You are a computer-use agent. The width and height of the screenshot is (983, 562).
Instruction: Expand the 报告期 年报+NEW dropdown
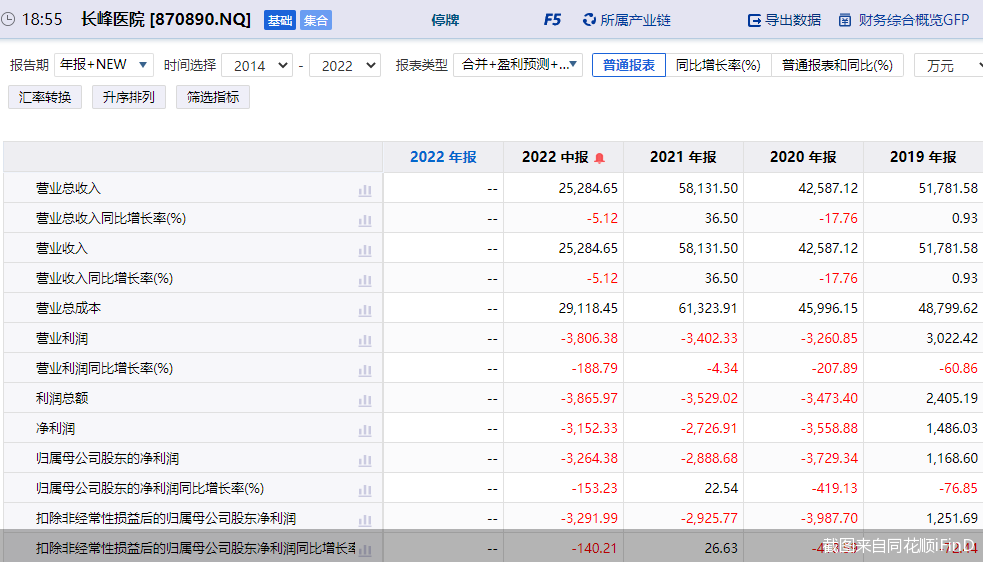point(104,65)
